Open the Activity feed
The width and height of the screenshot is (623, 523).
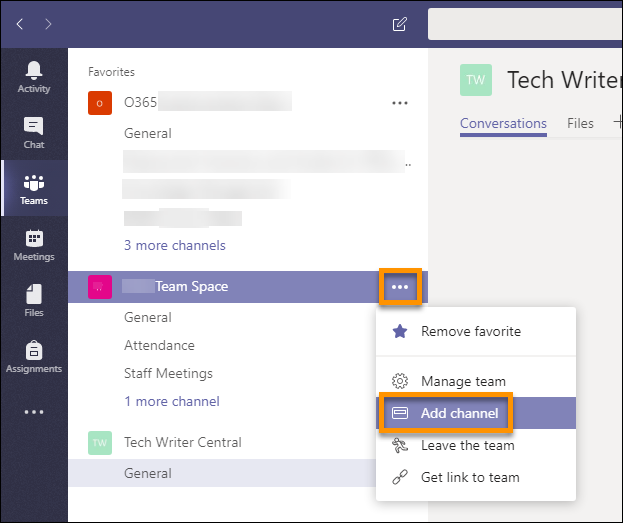pyautogui.click(x=34, y=76)
